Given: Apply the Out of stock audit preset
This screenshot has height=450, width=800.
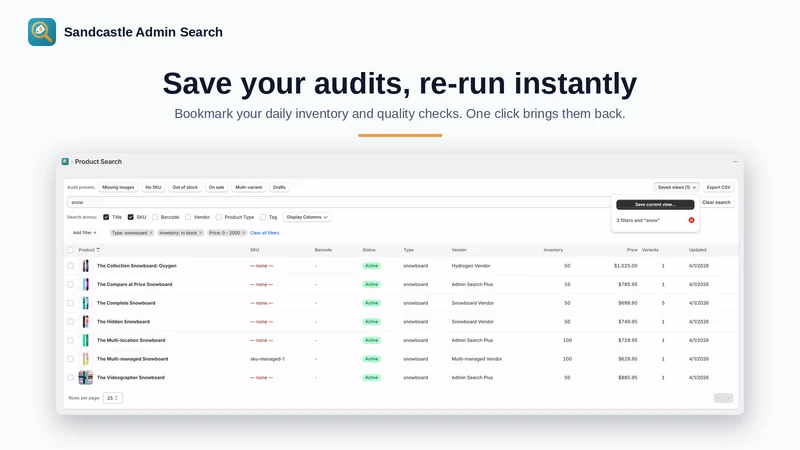Looking at the screenshot, I should click(185, 187).
